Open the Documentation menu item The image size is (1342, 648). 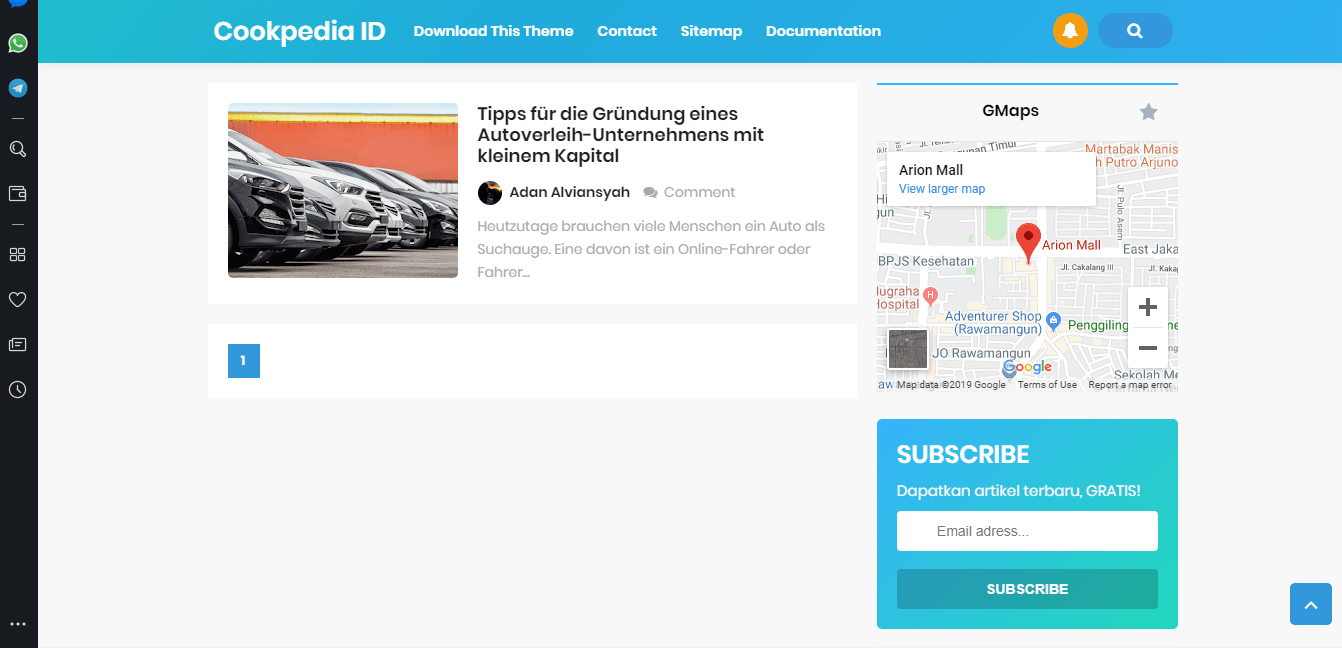(x=824, y=31)
